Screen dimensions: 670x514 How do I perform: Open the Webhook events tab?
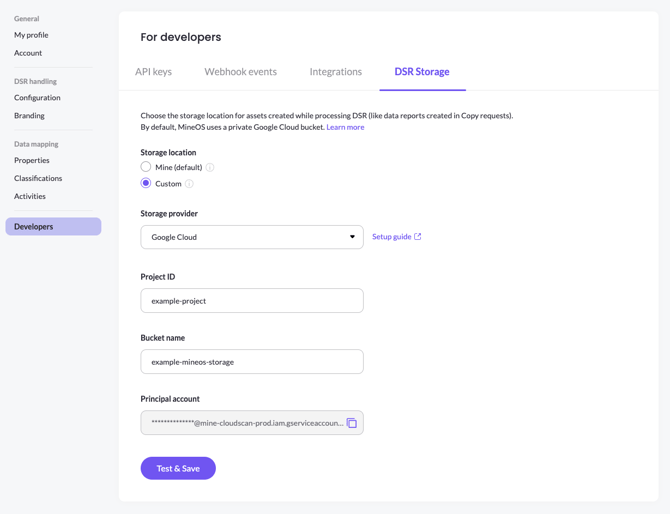(240, 72)
